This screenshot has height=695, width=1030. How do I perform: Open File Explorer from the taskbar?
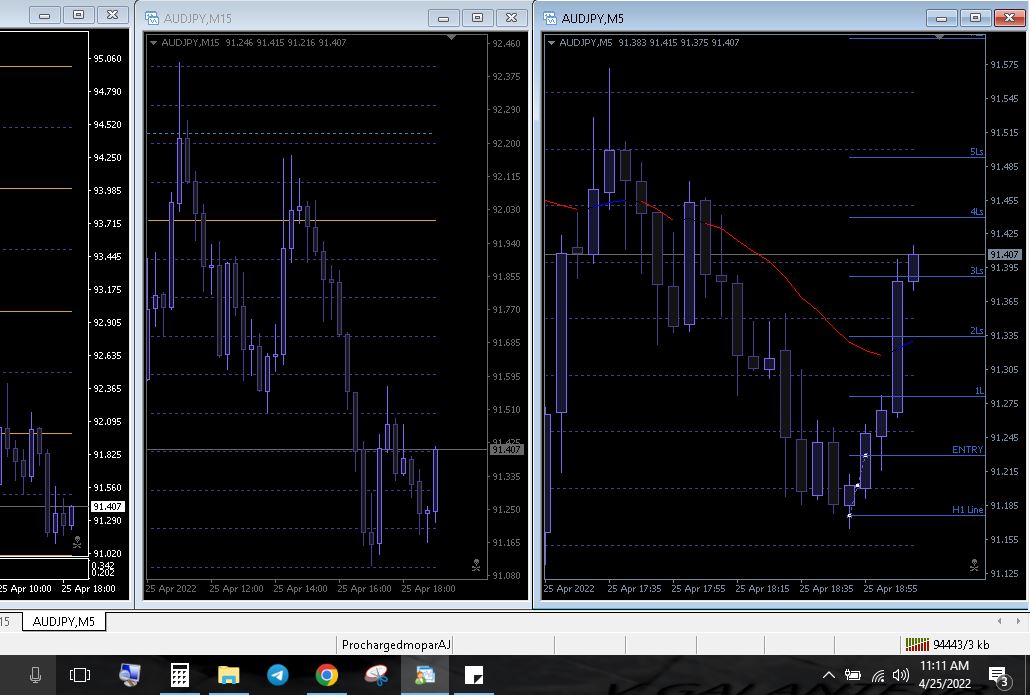(x=229, y=675)
